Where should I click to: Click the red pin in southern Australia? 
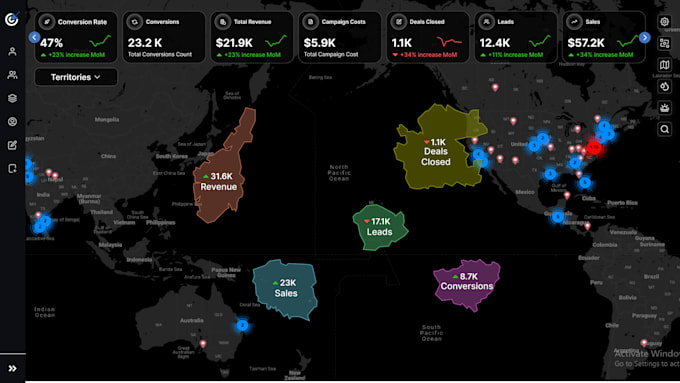203,344
